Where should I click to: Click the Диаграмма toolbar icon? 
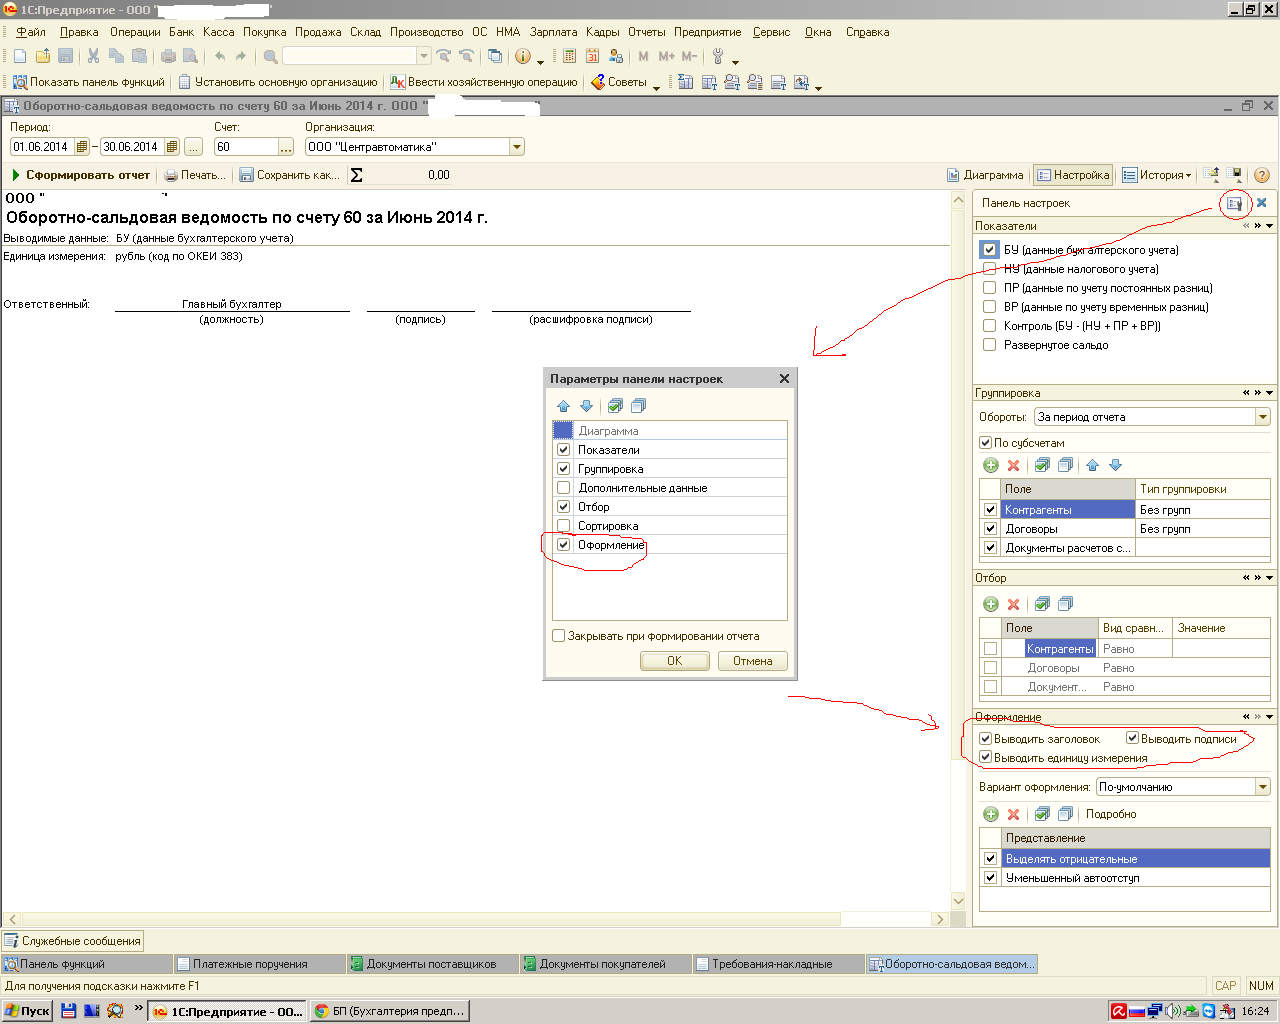click(x=985, y=175)
